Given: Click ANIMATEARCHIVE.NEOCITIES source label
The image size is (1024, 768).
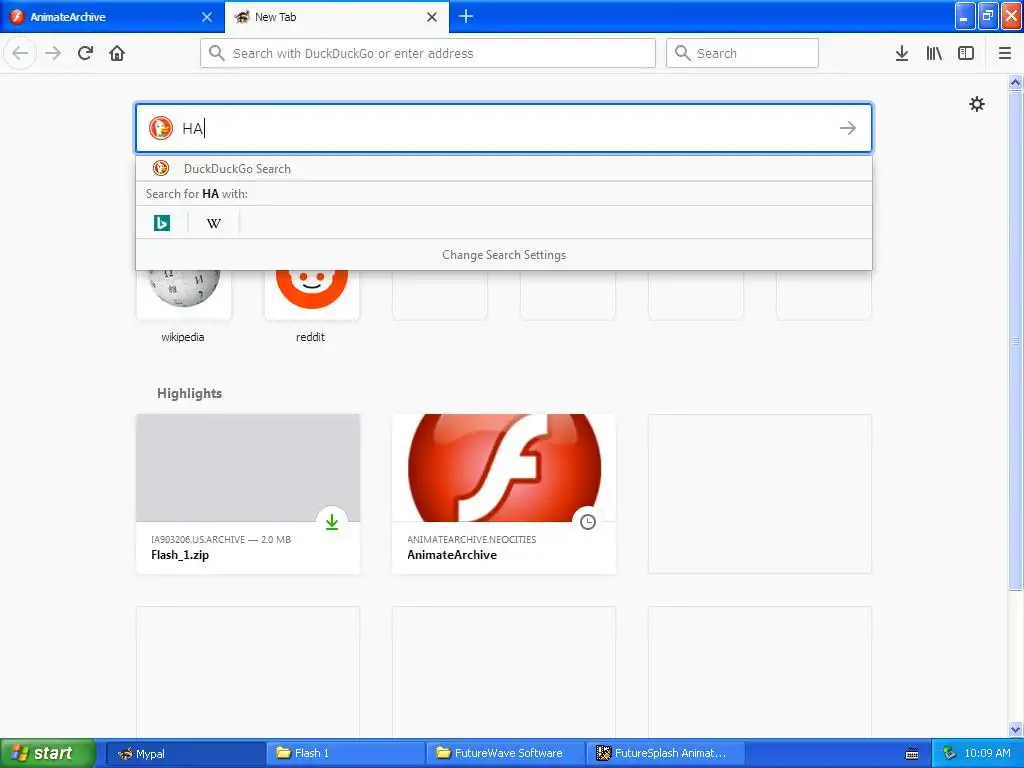Looking at the screenshot, I should pos(472,539).
